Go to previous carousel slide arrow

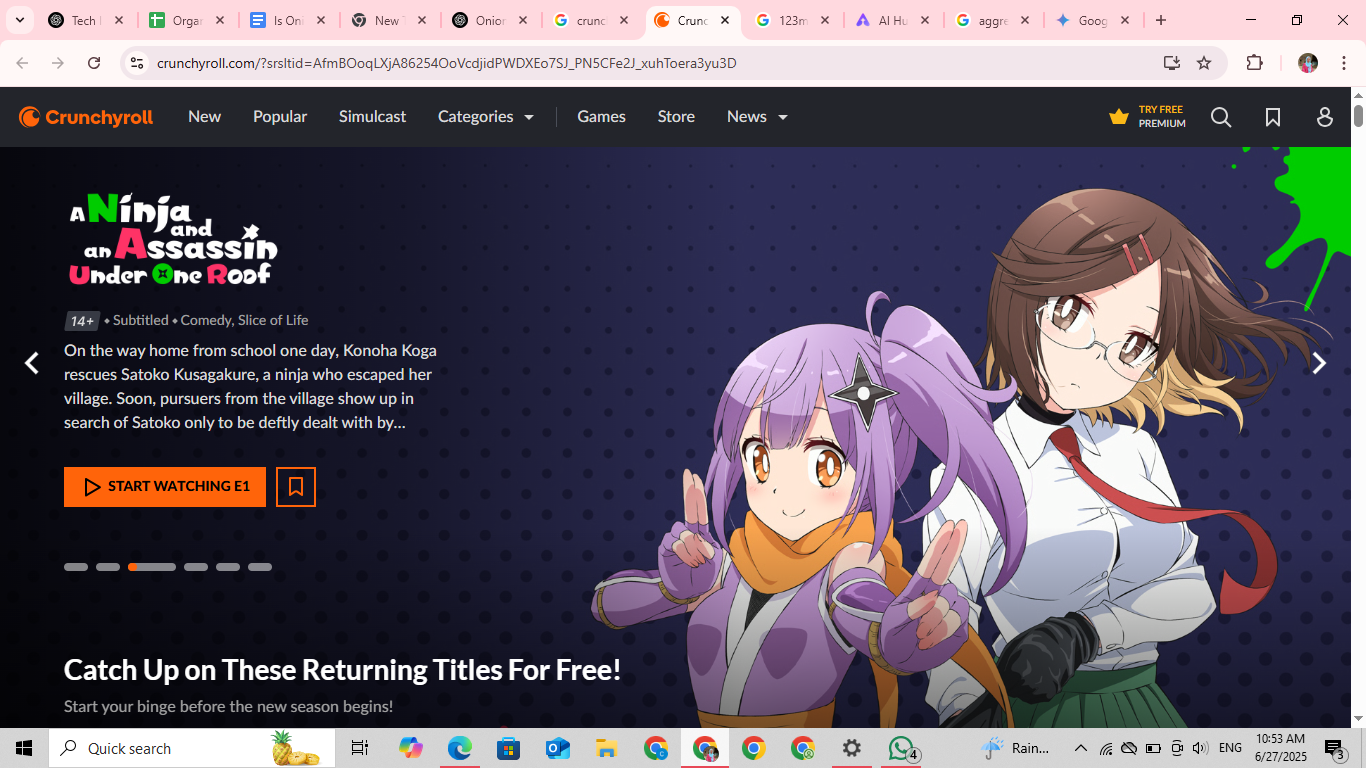point(32,363)
